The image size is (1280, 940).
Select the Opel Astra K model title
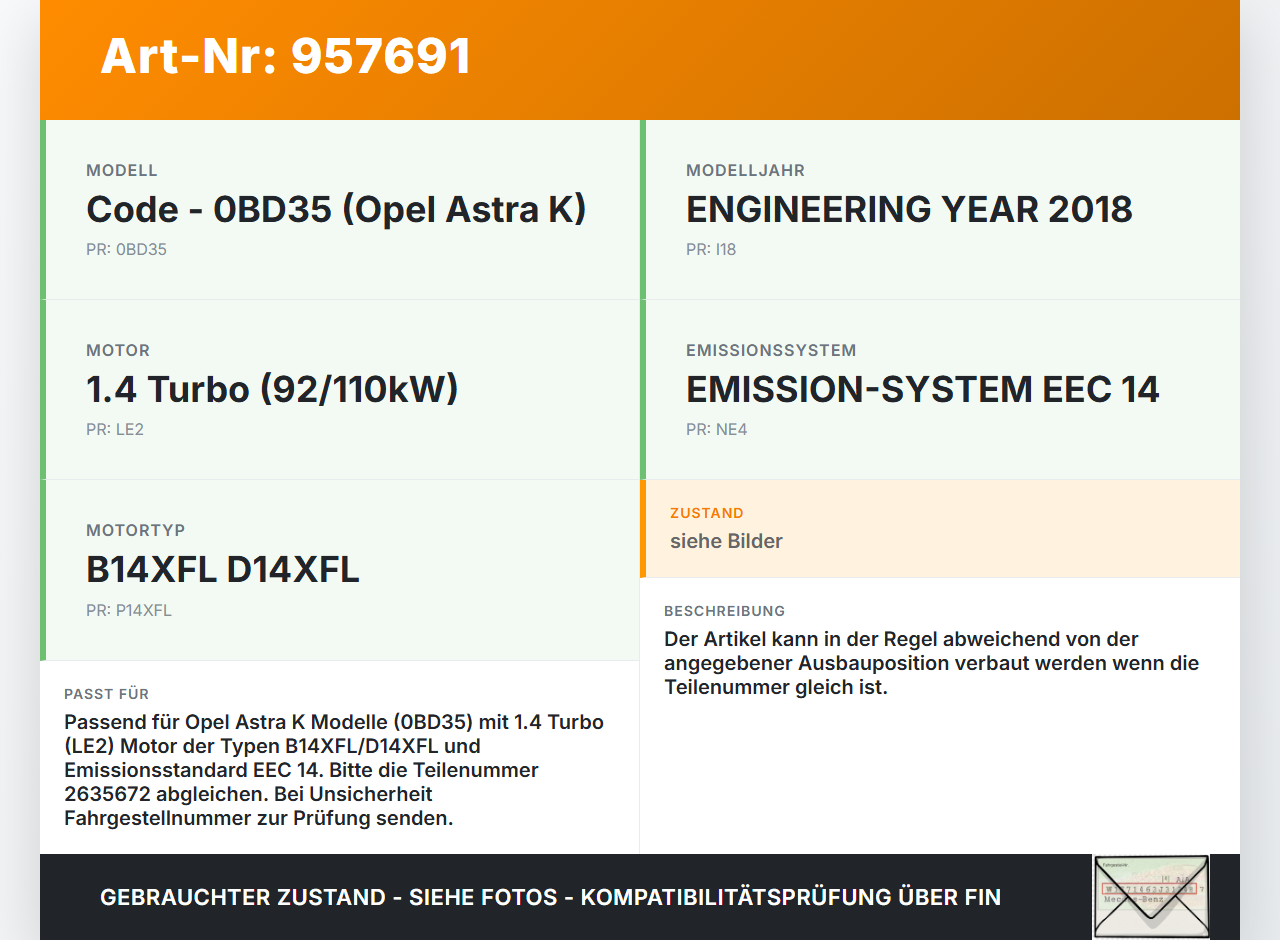pyautogui.click(x=336, y=209)
